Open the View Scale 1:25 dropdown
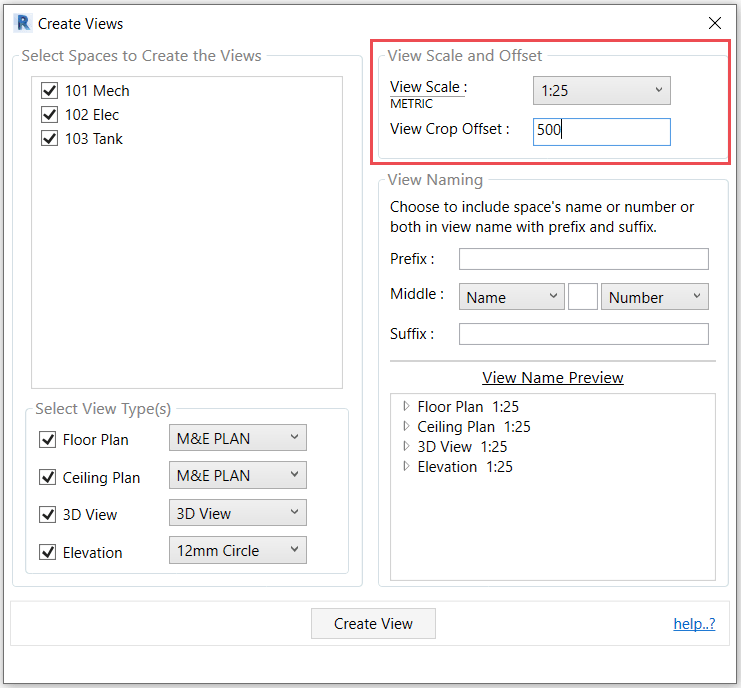 tap(601, 91)
